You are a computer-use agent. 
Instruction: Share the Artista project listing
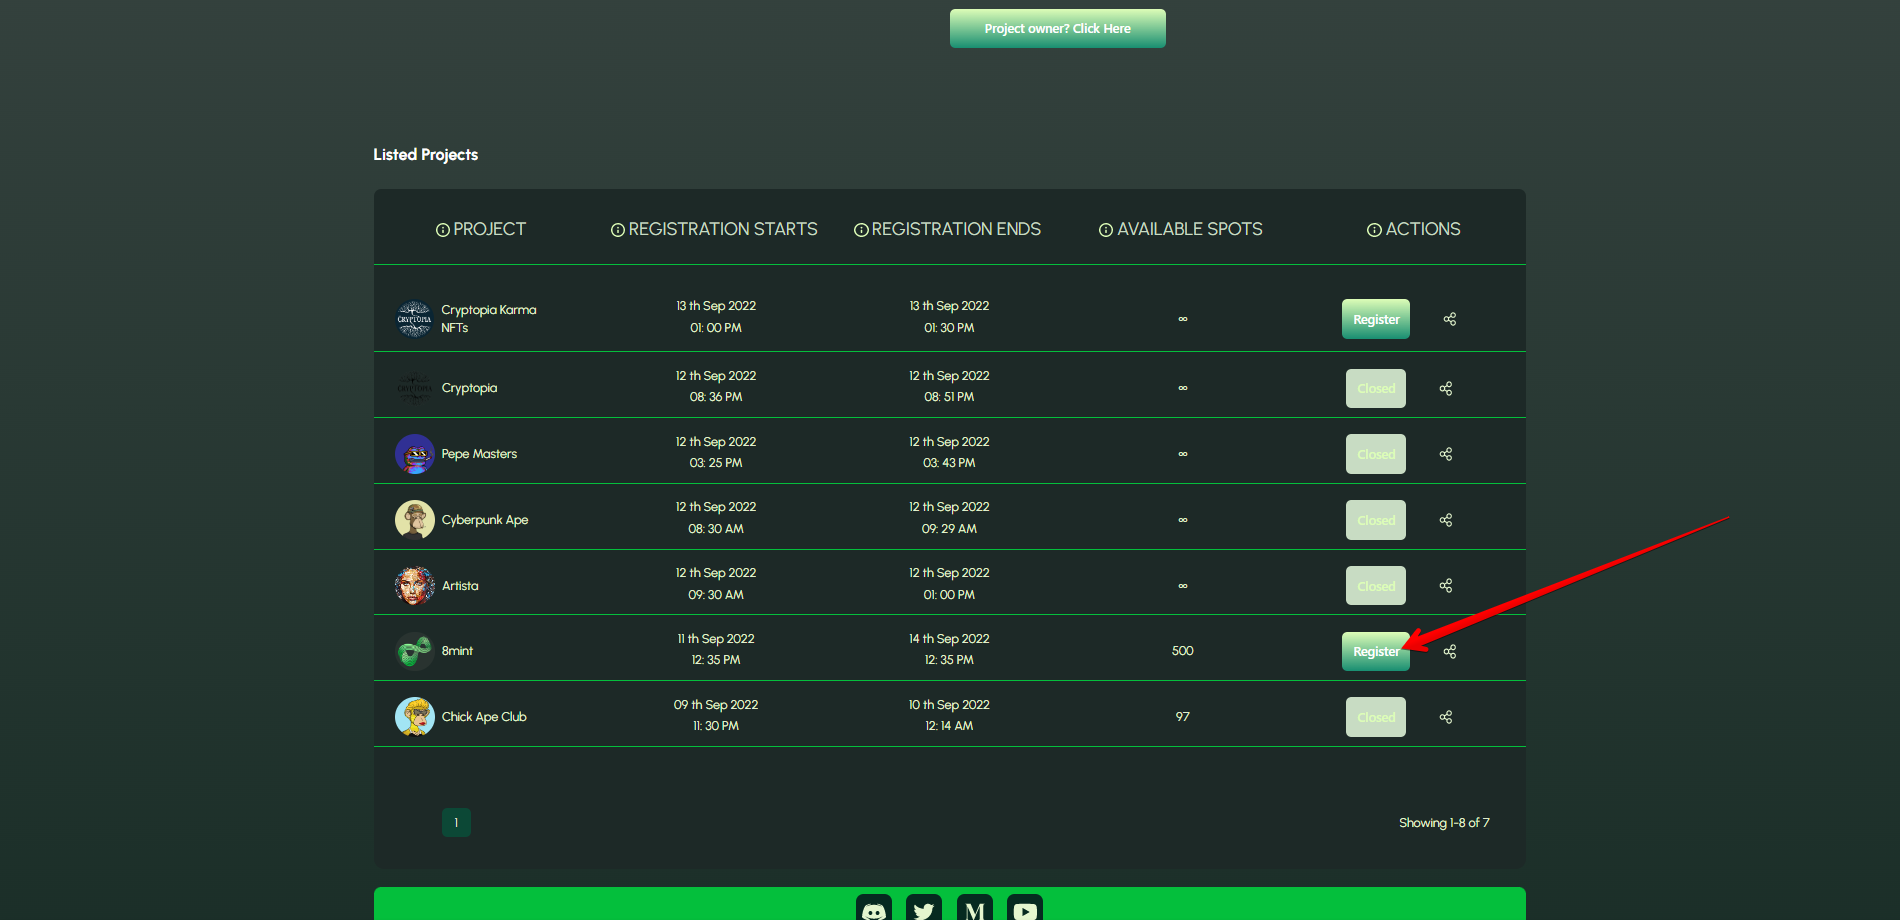point(1445,586)
